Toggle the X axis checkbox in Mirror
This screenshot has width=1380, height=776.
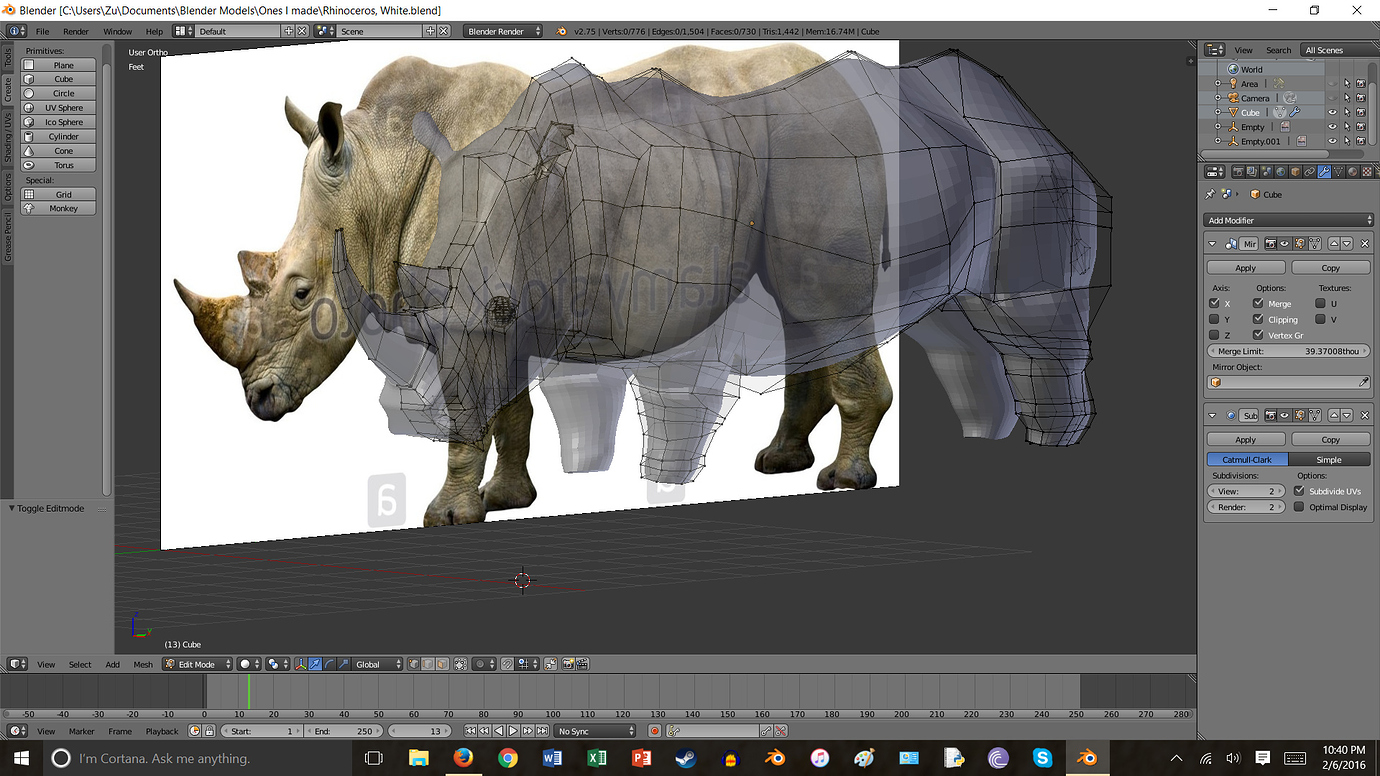coord(1214,303)
